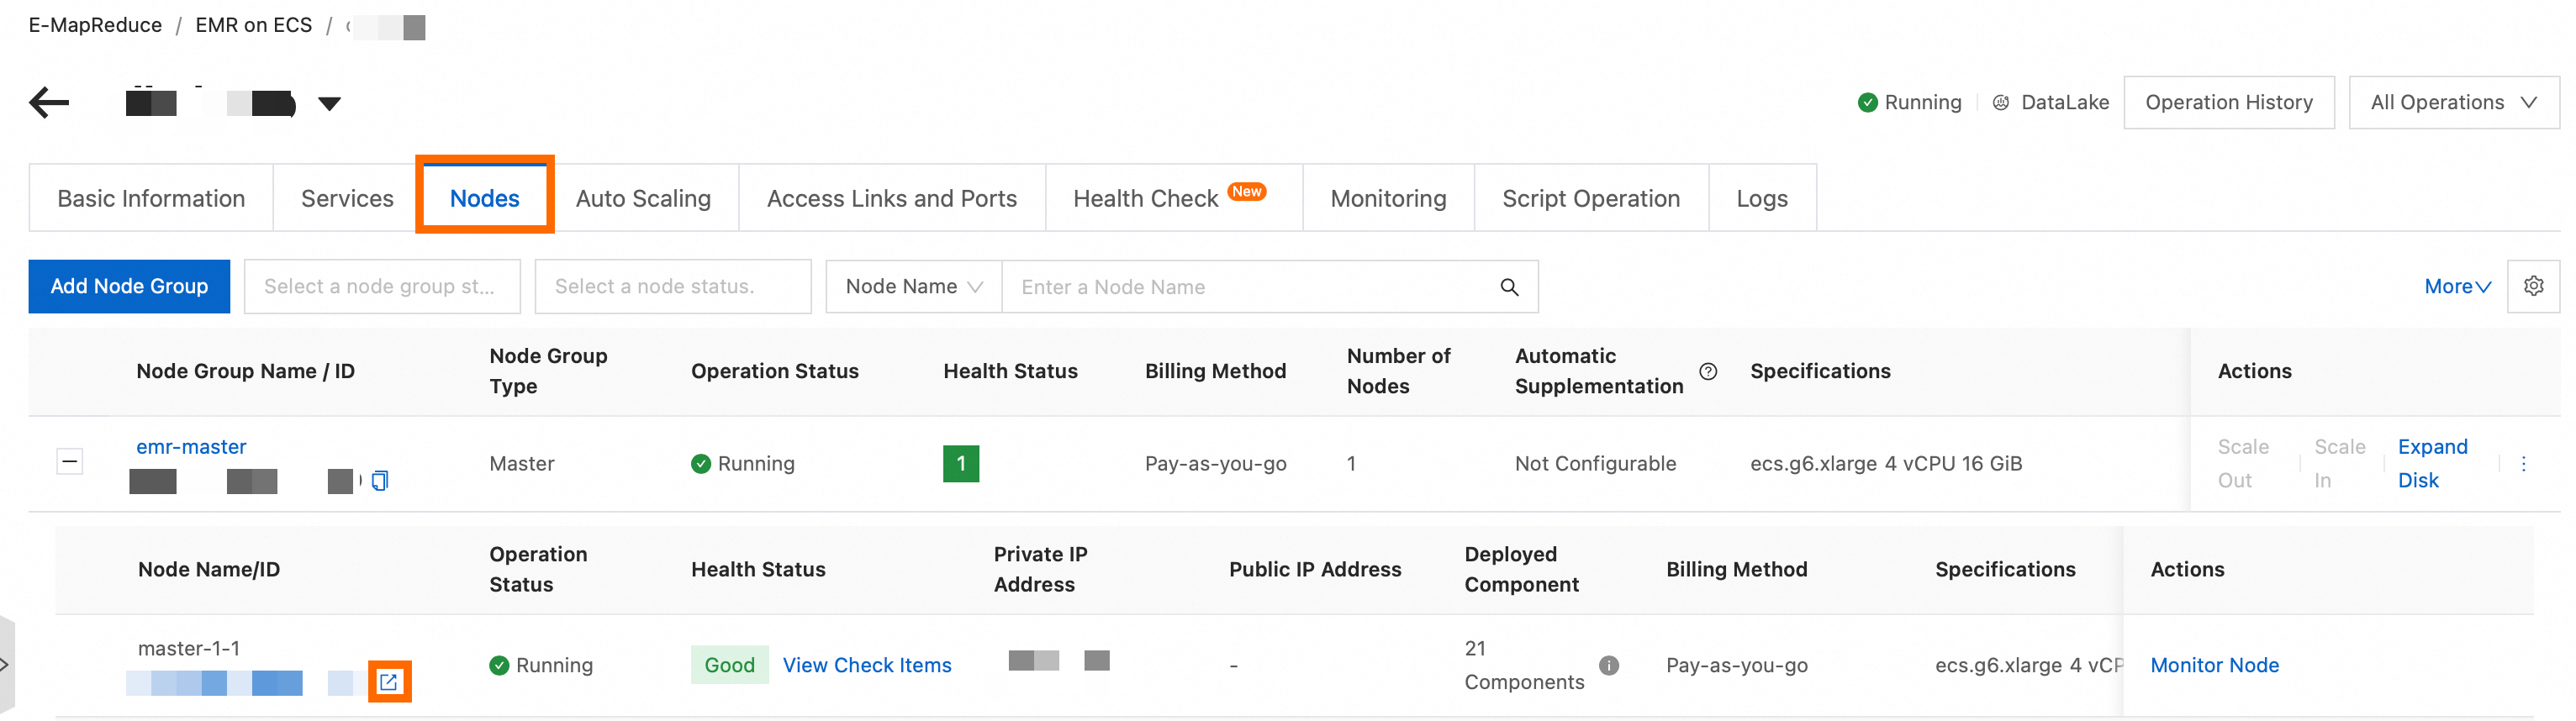Collapse the emr-master node group row
This screenshot has width=2576, height=721.
pos(69,462)
